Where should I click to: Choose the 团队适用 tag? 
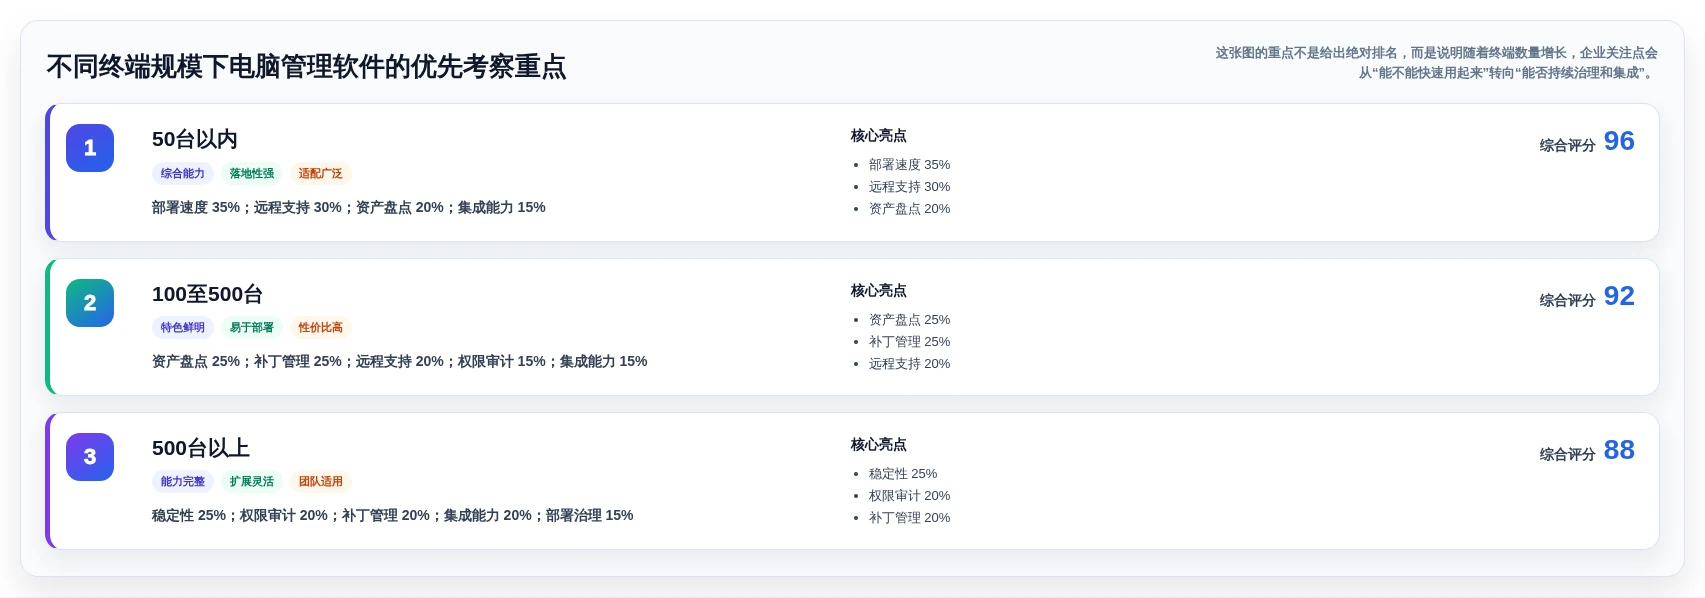(321, 482)
